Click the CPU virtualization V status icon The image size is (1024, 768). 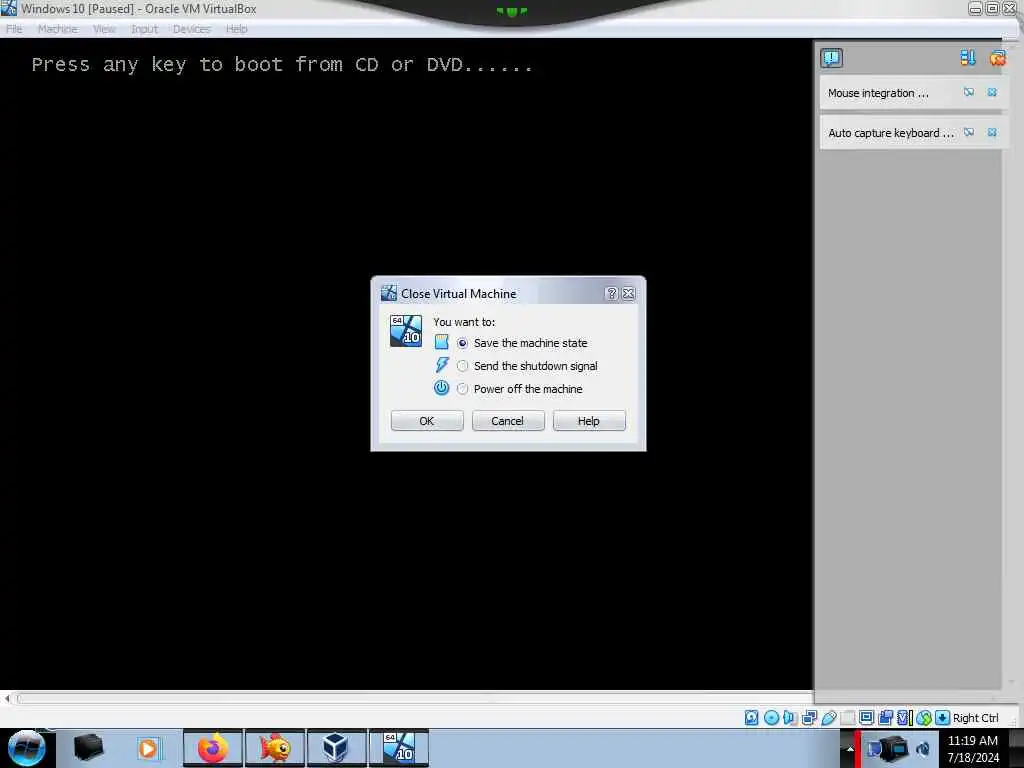pos(904,718)
